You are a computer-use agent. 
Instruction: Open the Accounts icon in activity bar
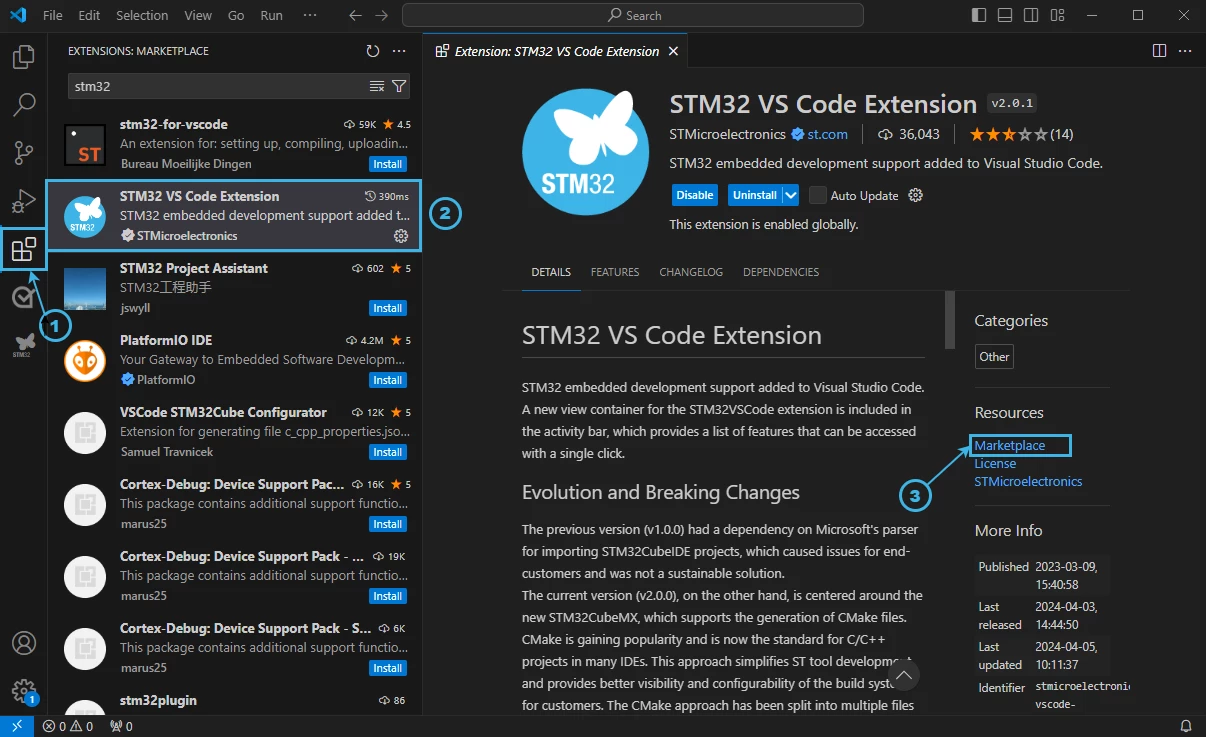[x=23, y=643]
